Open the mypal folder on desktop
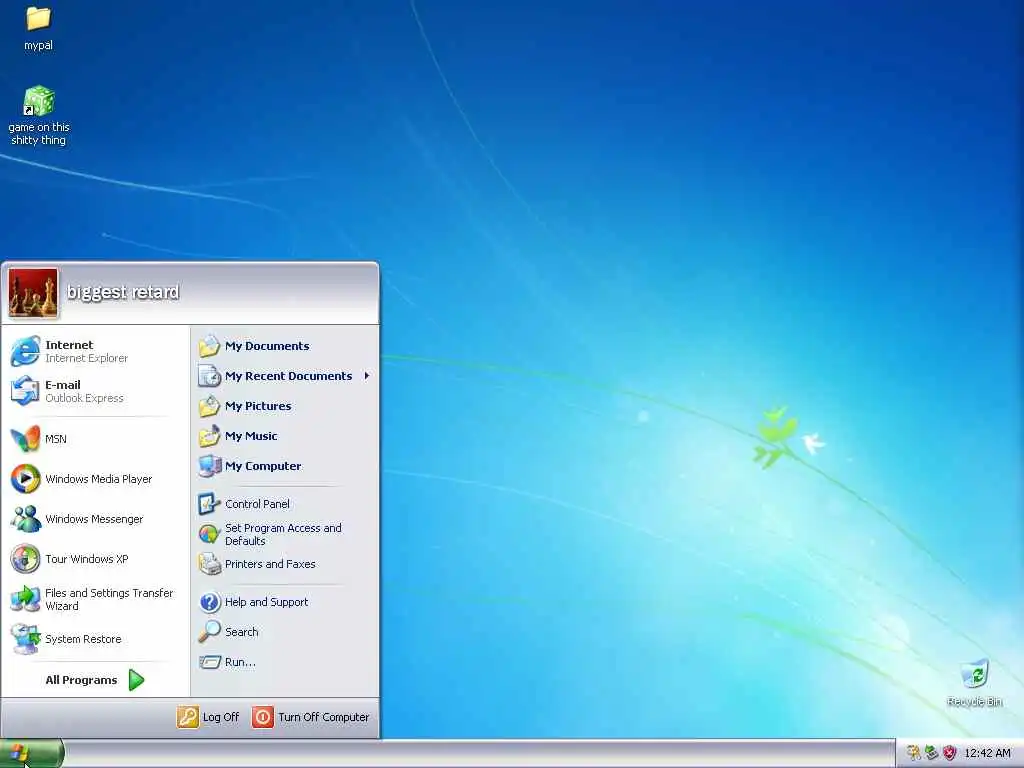The width and height of the screenshot is (1024, 768). pyautogui.click(x=38, y=27)
